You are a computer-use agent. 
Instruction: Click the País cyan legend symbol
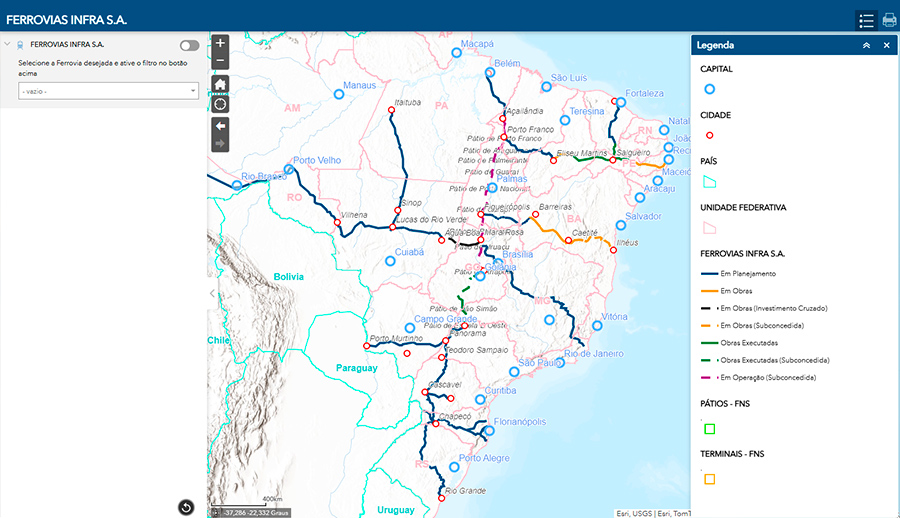709,182
